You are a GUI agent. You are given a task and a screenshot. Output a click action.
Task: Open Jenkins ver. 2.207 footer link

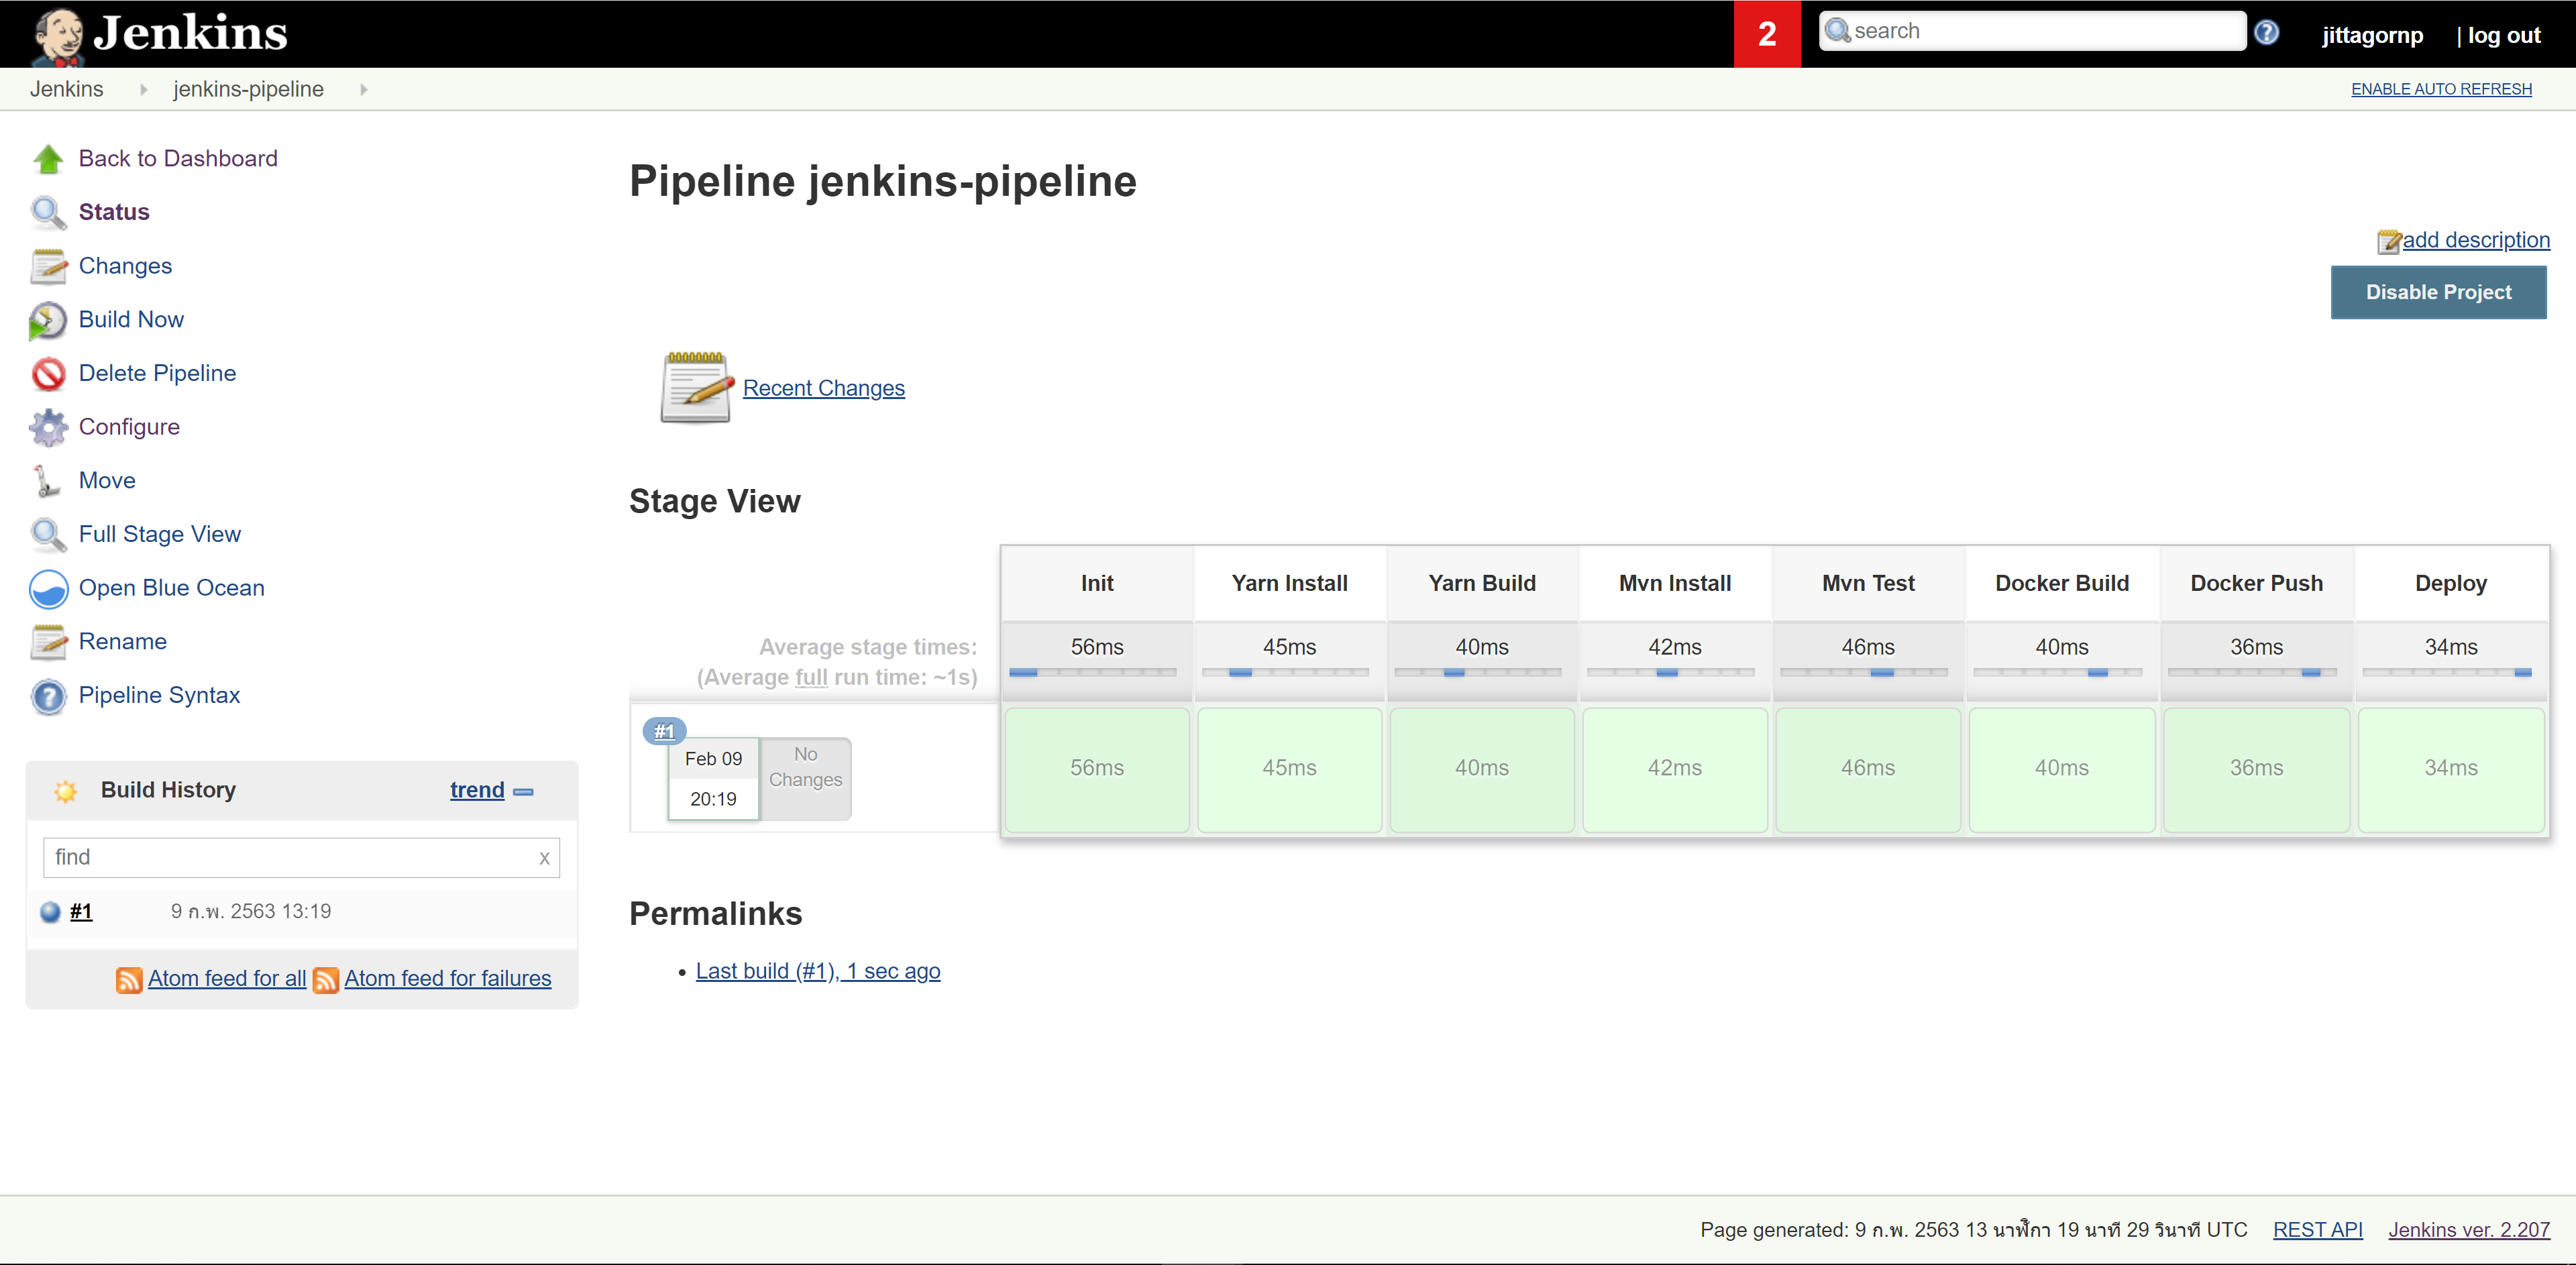(x=2469, y=1230)
